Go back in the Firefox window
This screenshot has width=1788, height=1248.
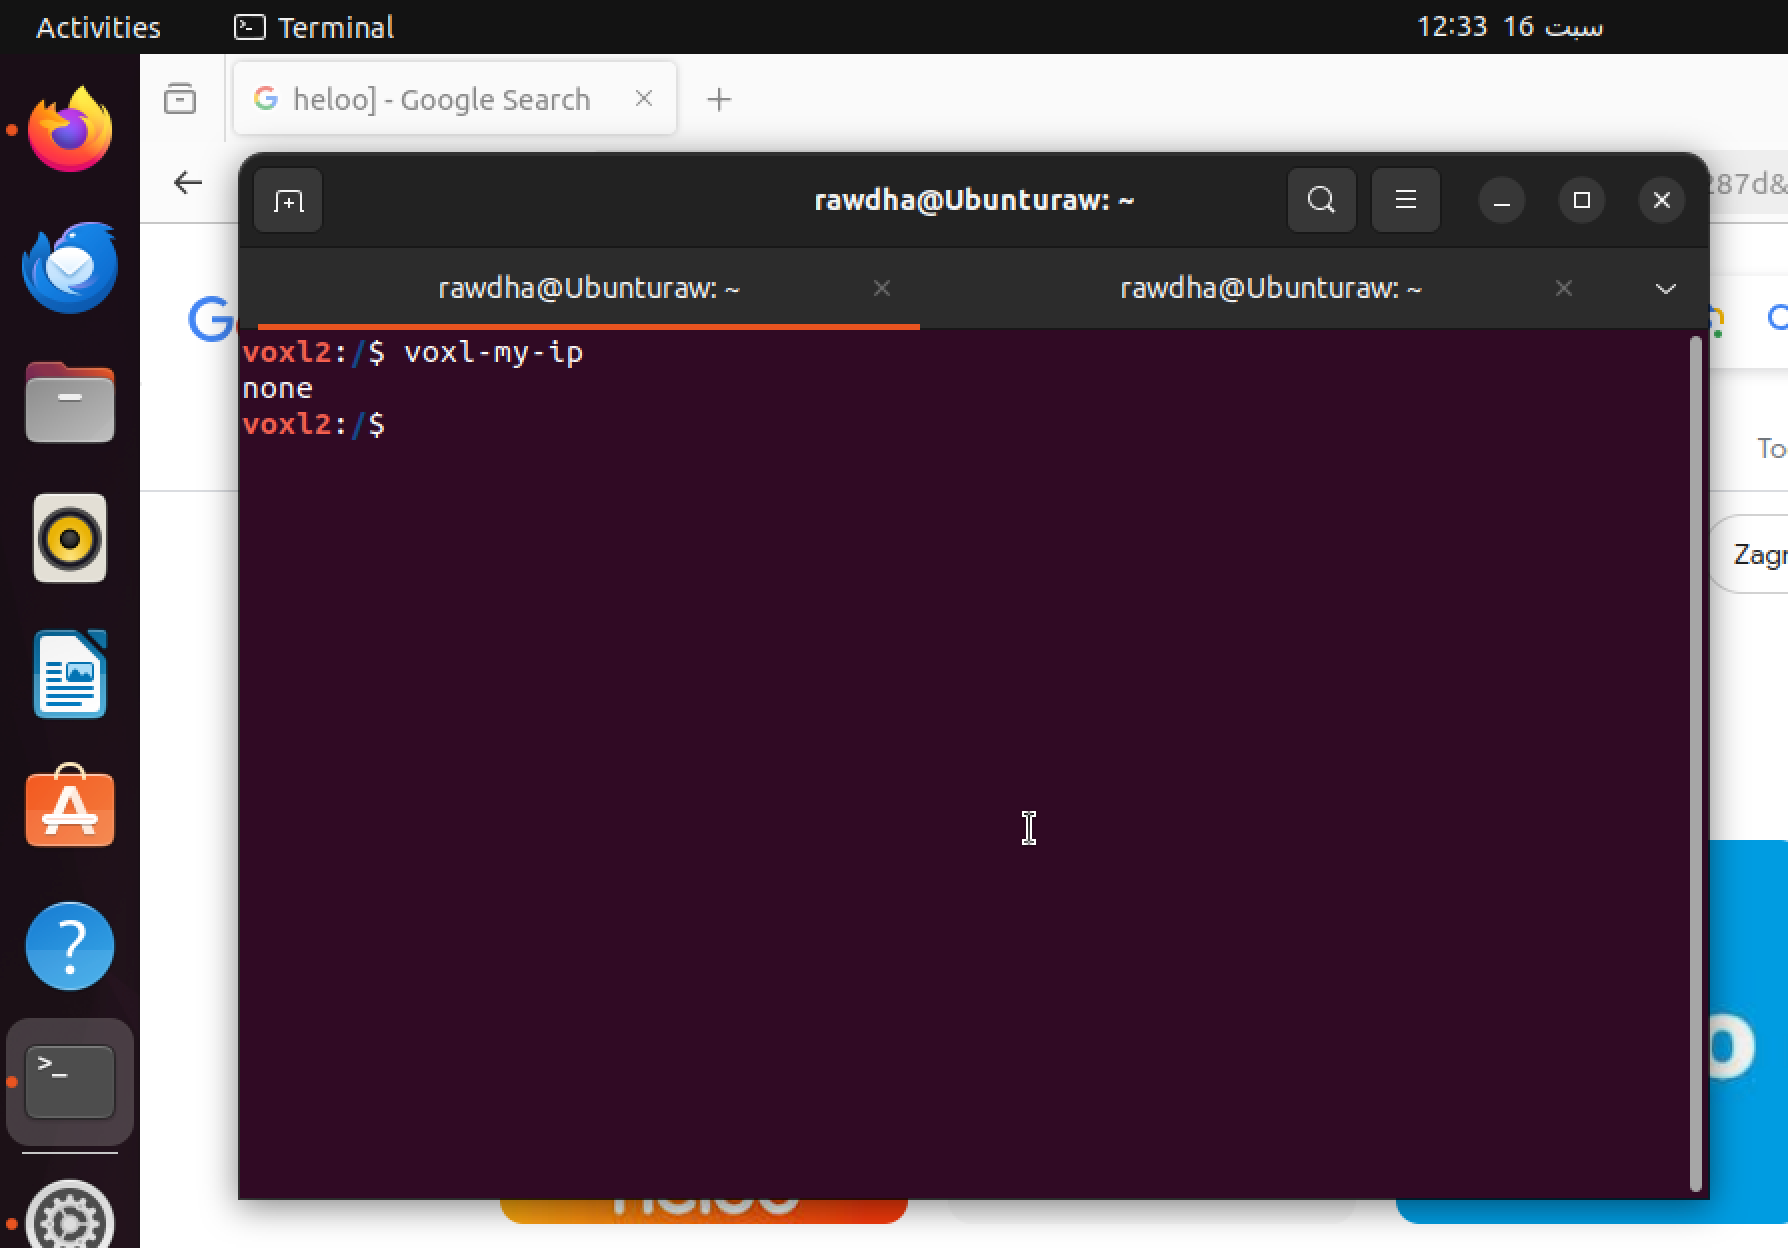tap(188, 182)
